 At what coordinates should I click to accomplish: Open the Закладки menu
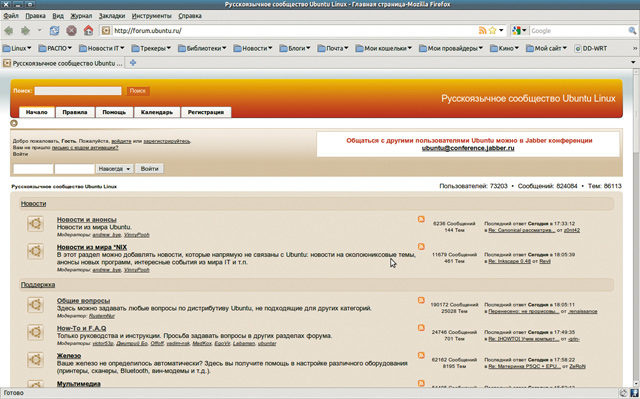pos(112,16)
